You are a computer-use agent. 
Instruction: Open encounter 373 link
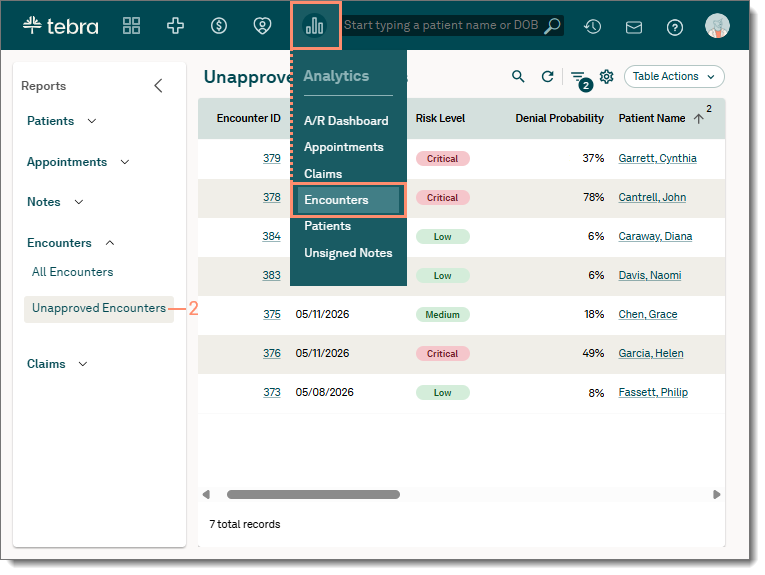[272, 392]
